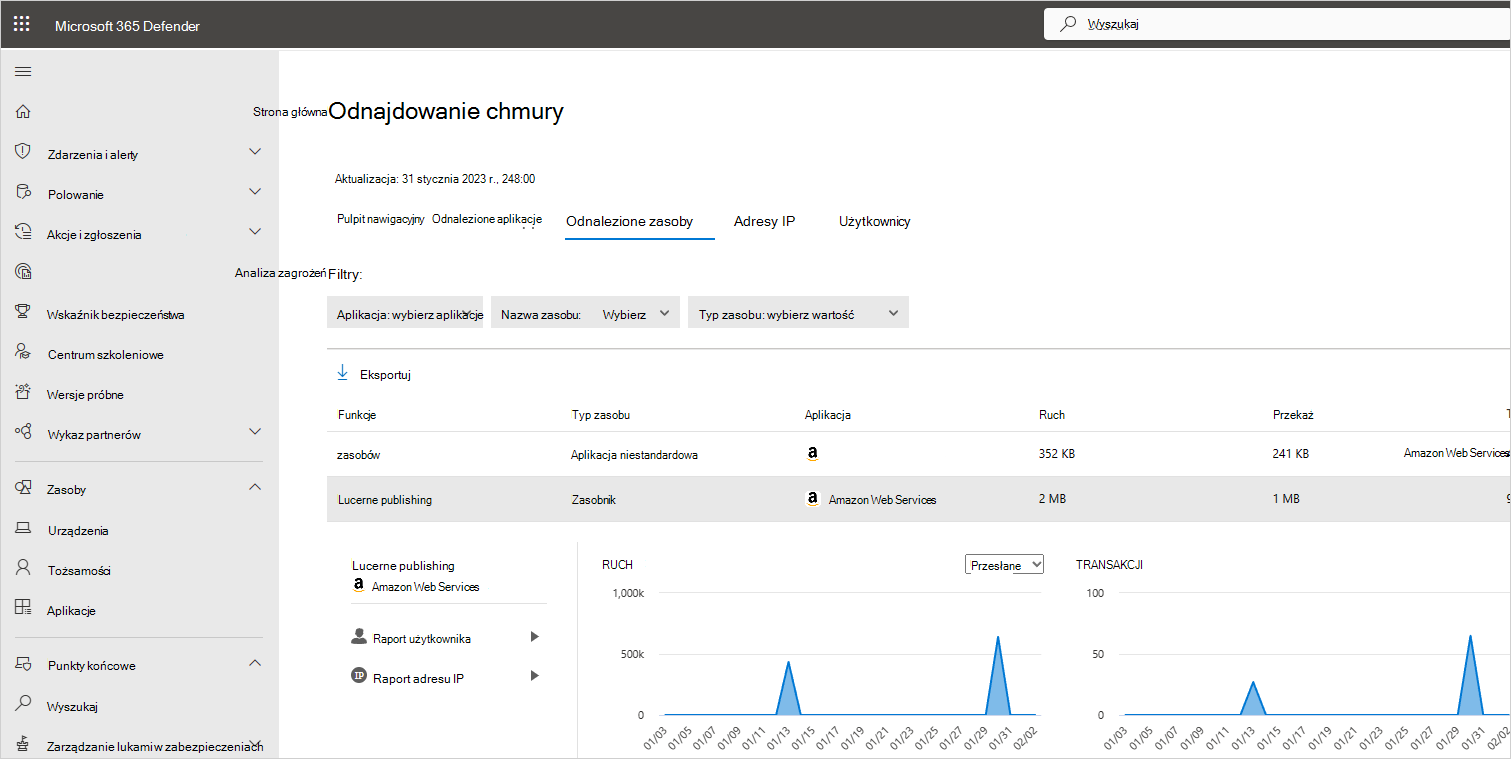Click the magnifier icon beside sidebar Wyszukaj
This screenshot has width=1511, height=759.
click(x=23, y=704)
